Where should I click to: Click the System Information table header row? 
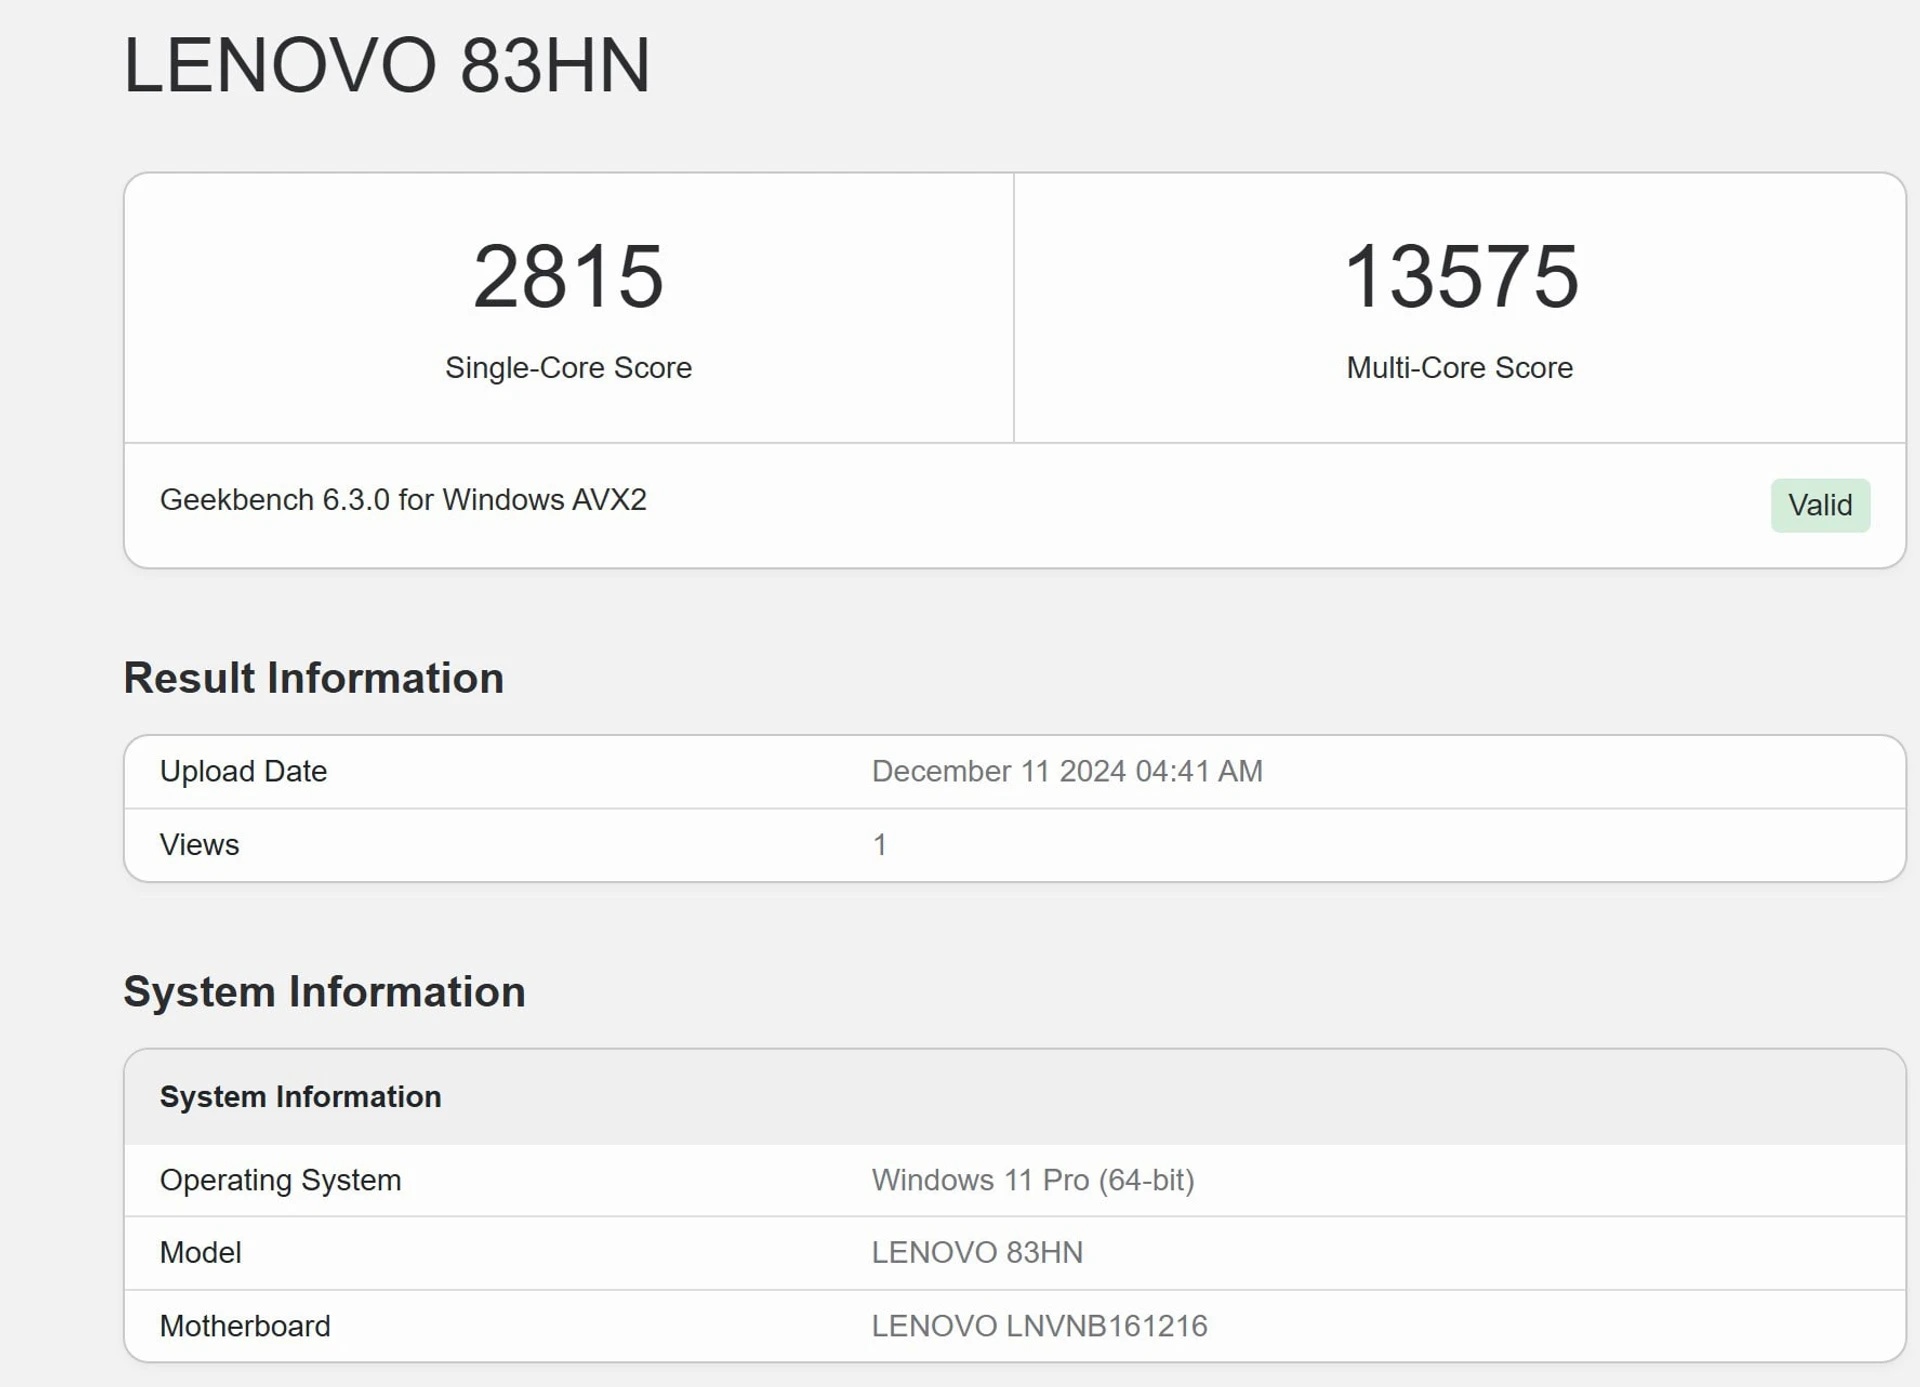click(1014, 1097)
